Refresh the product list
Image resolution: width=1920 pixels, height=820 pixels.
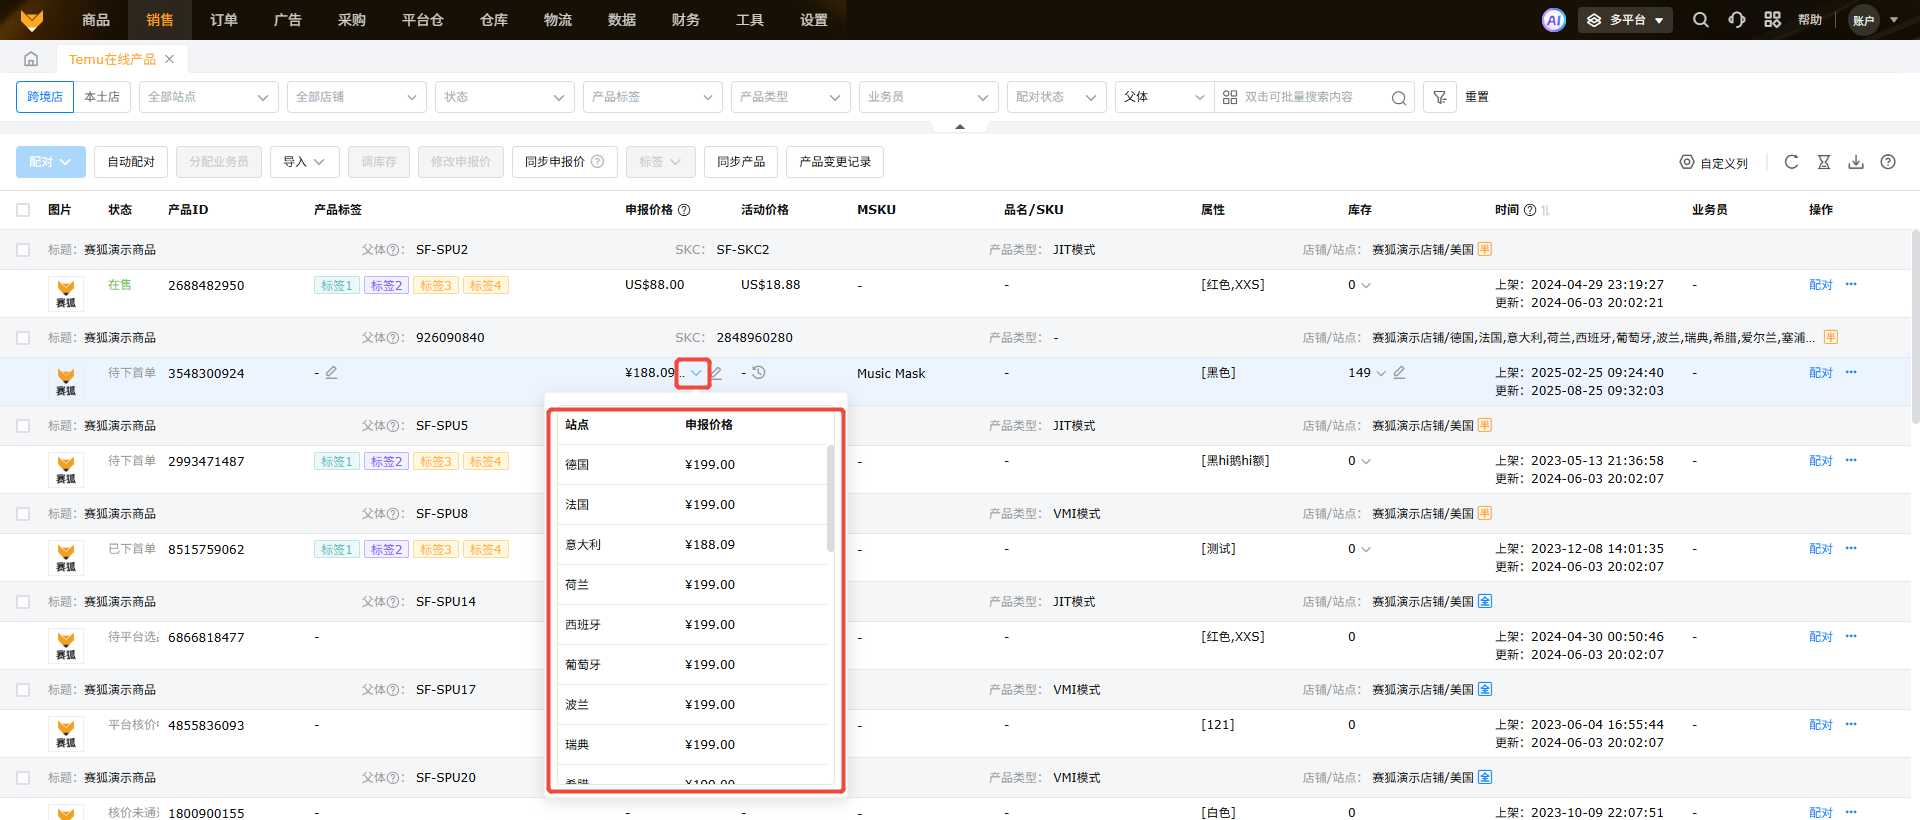(1791, 162)
